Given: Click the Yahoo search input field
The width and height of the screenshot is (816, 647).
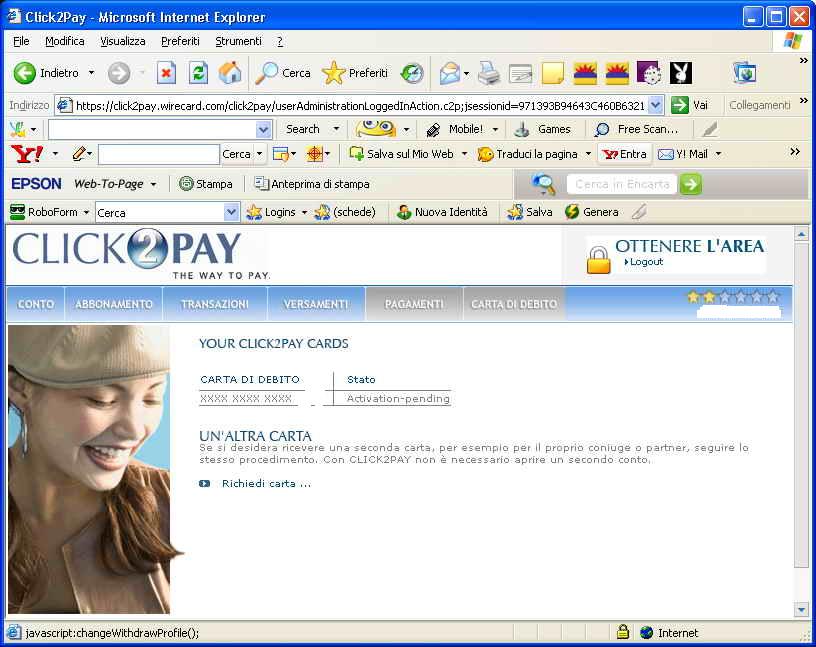Looking at the screenshot, I should pos(159,154).
